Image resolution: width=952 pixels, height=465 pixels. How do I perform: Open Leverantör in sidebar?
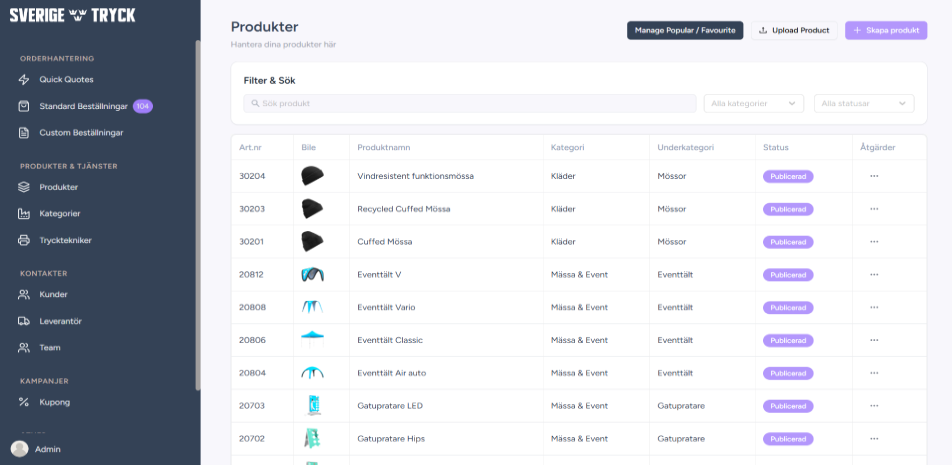click(60, 321)
